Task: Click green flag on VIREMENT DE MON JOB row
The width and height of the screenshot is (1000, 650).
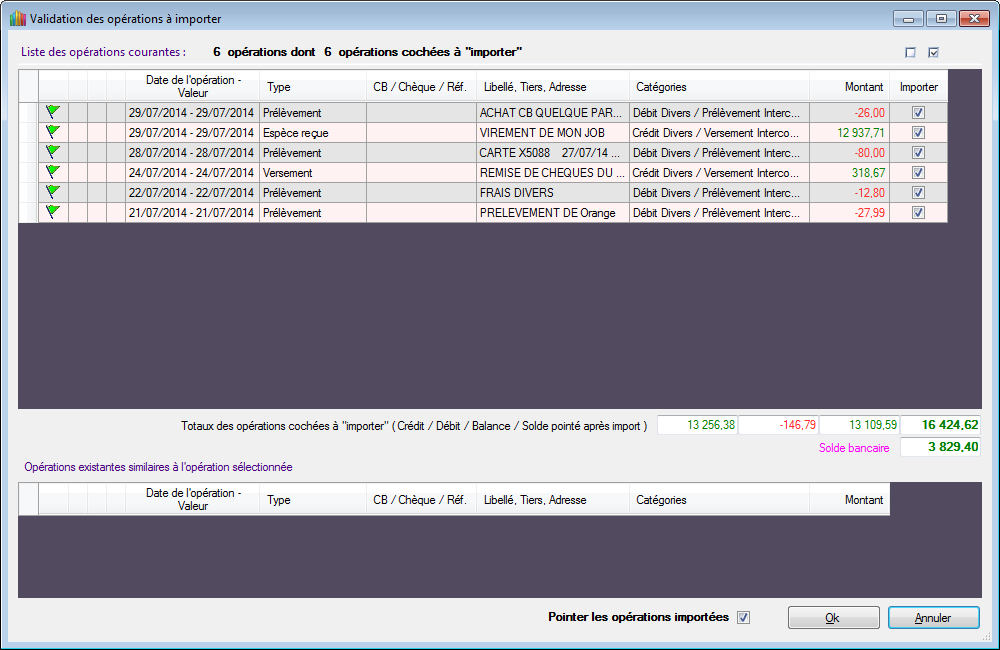Action: pyautogui.click(x=53, y=132)
